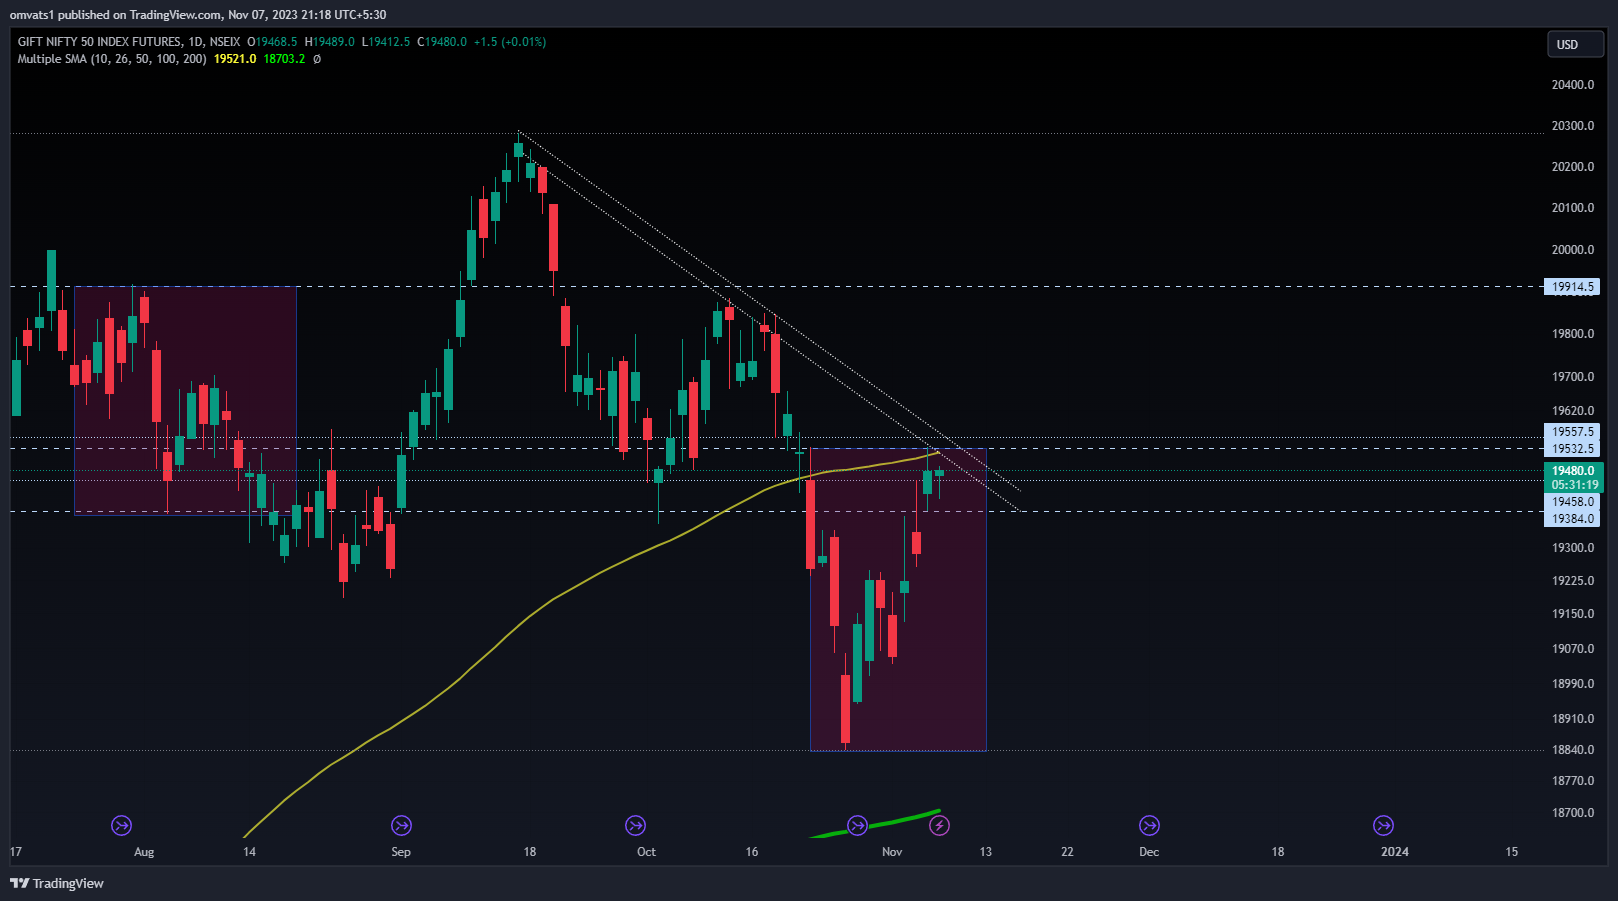The width and height of the screenshot is (1618, 901).
Task: Select the 19557.5 price level label
Action: point(1572,432)
